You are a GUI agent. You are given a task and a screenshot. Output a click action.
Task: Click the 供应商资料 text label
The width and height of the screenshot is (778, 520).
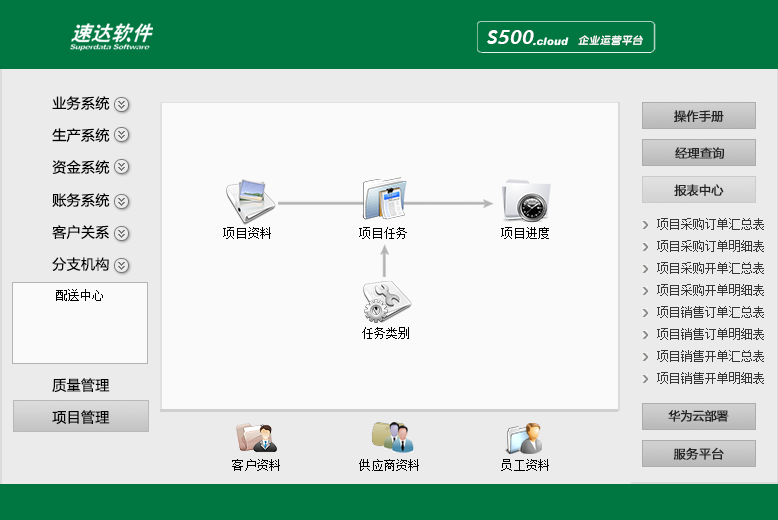click(x=389, y=465)
